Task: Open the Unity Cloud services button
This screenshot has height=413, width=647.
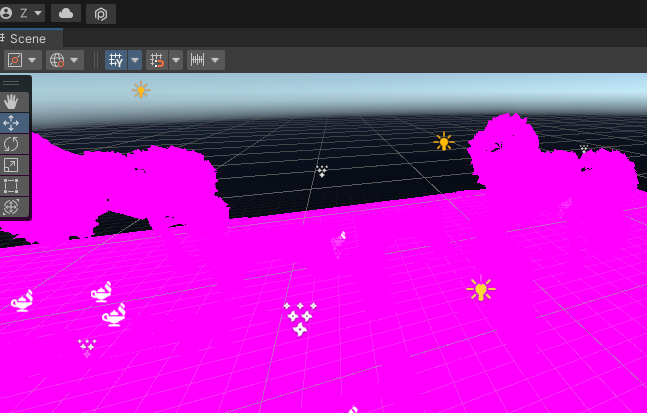Action: tap(66, 13)
